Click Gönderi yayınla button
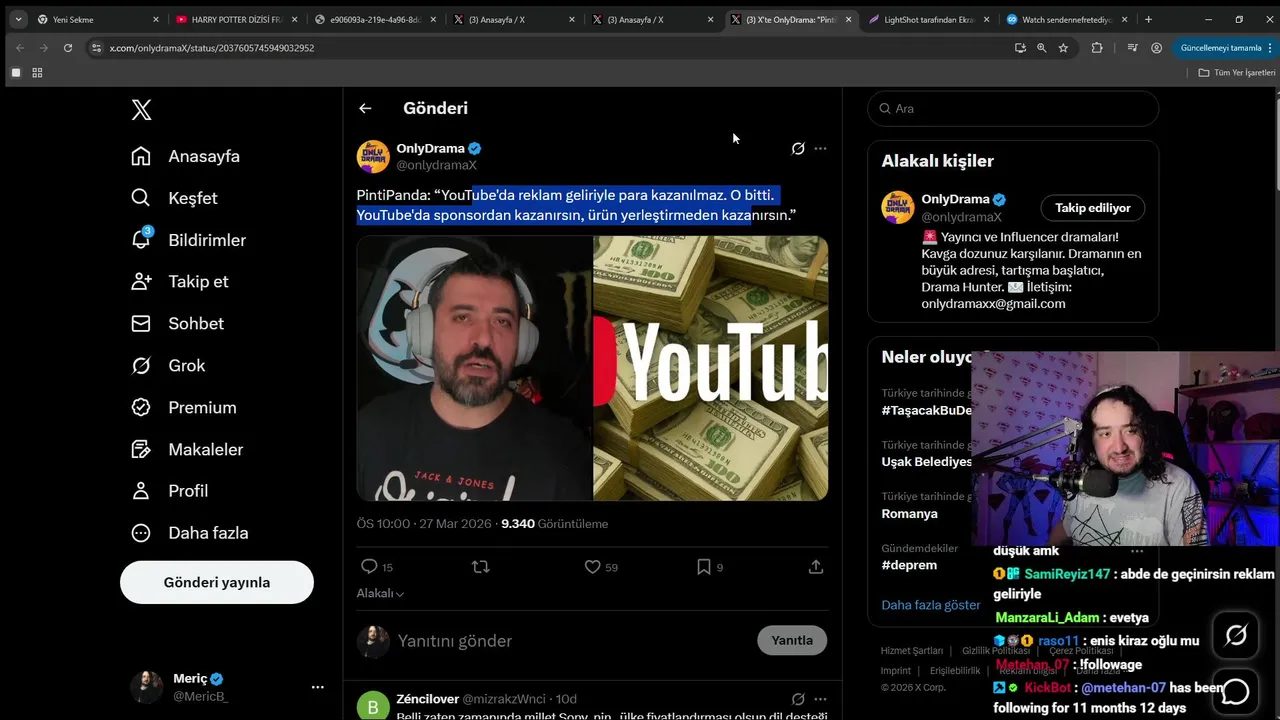This screenshot has width=1280, height=720. pyautogui.click(x=217, y=582)
